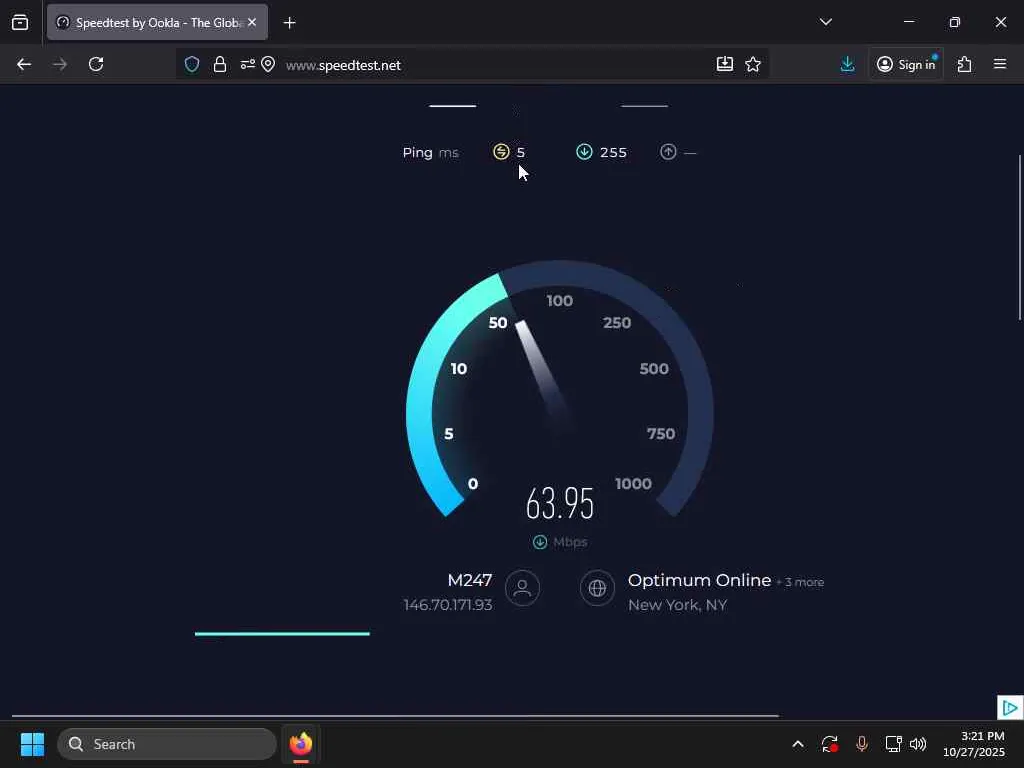Open the AdChoices ad icon
The width and height of the screenshot is (1024, 768).
click(1010, 707)
